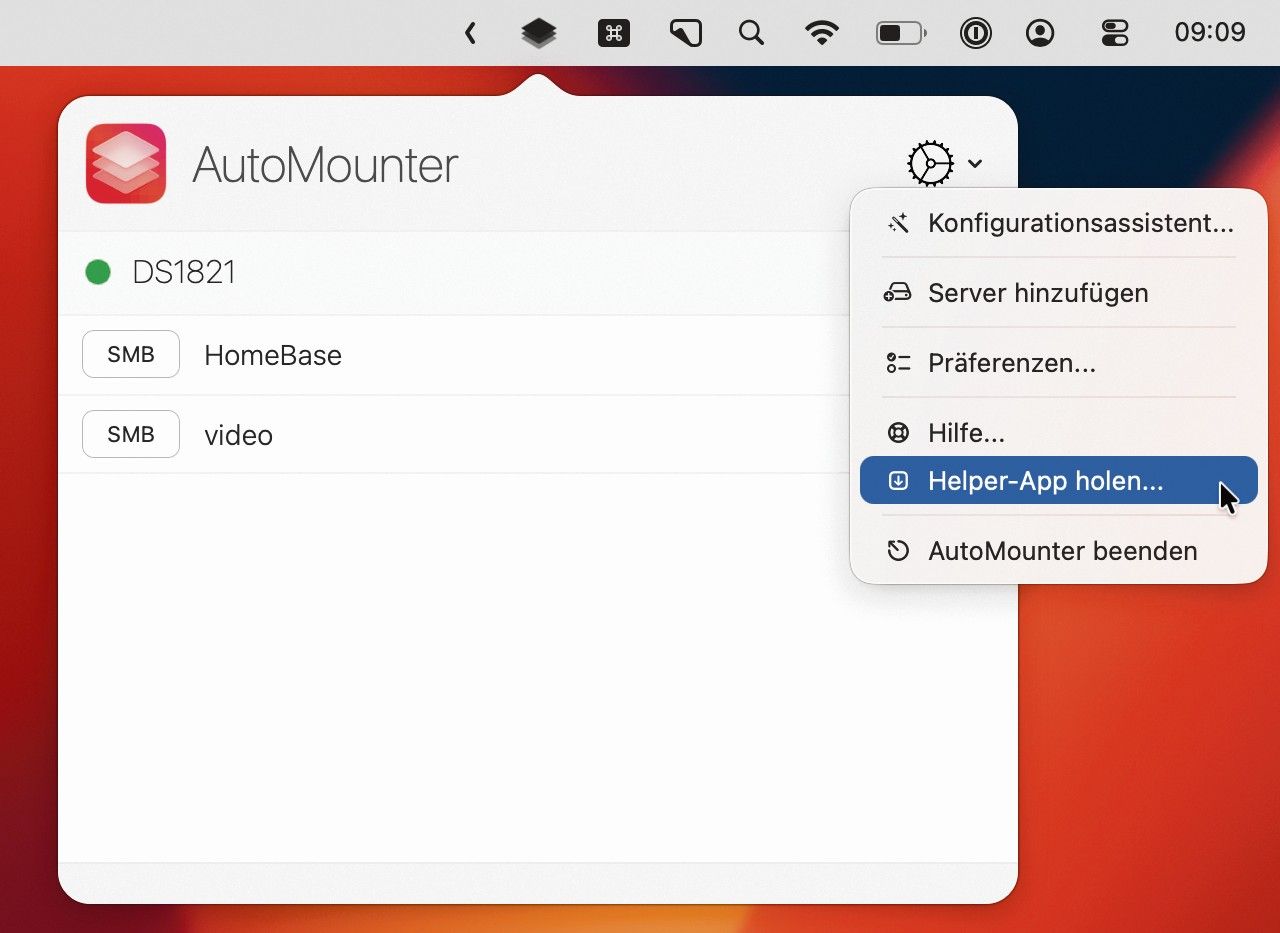Click the battery status icon
Screen dimensions: 1280x933
[901, 33]
